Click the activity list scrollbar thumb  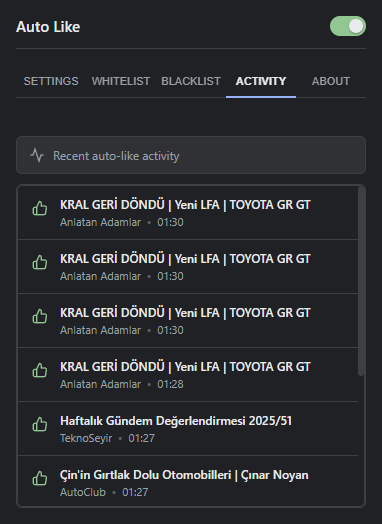coord(361,281)
